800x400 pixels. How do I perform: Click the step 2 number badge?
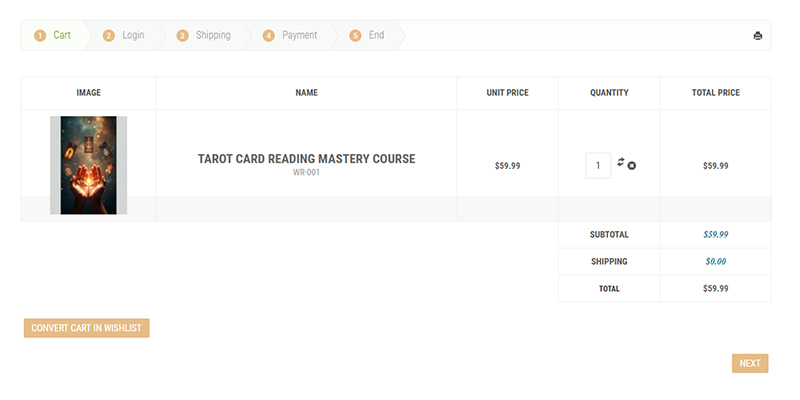pyautogui.click(x=109, y=36)
